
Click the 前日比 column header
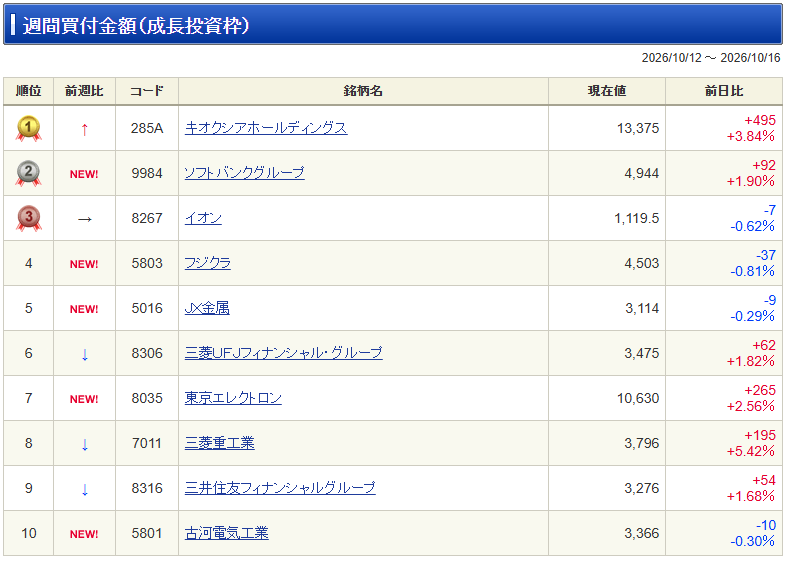(724, 91)
